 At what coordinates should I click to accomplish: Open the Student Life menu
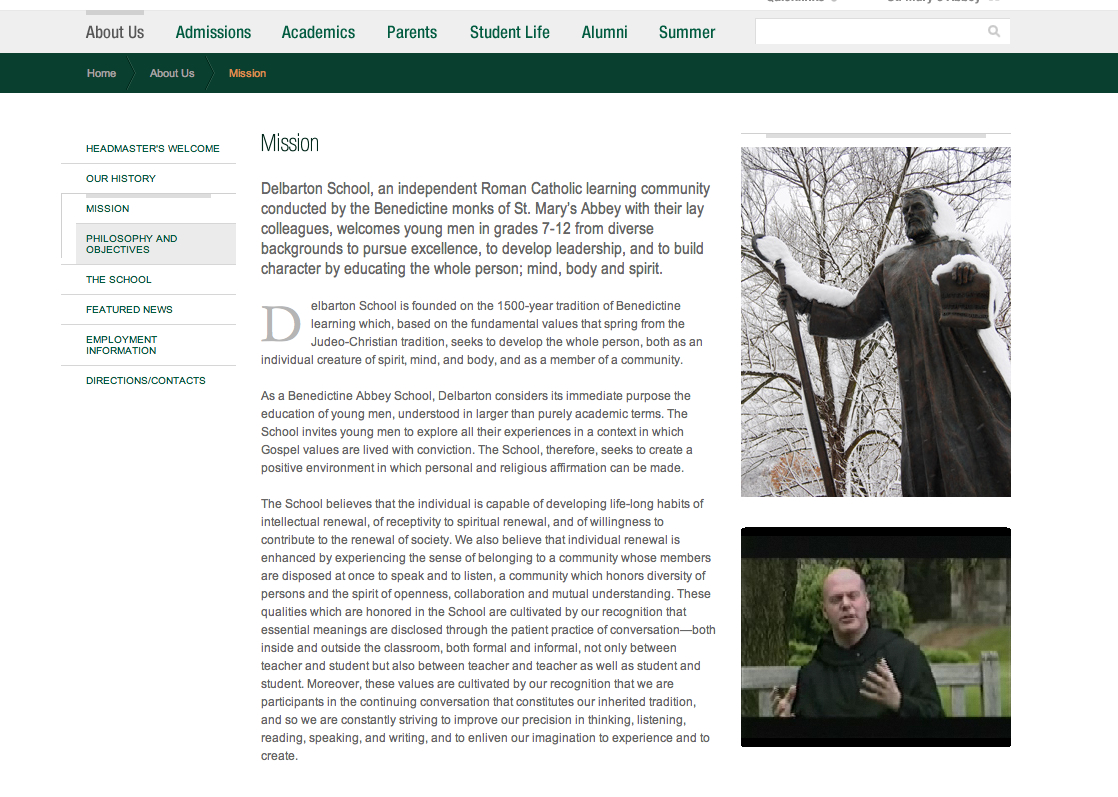[x=510, y=32]
